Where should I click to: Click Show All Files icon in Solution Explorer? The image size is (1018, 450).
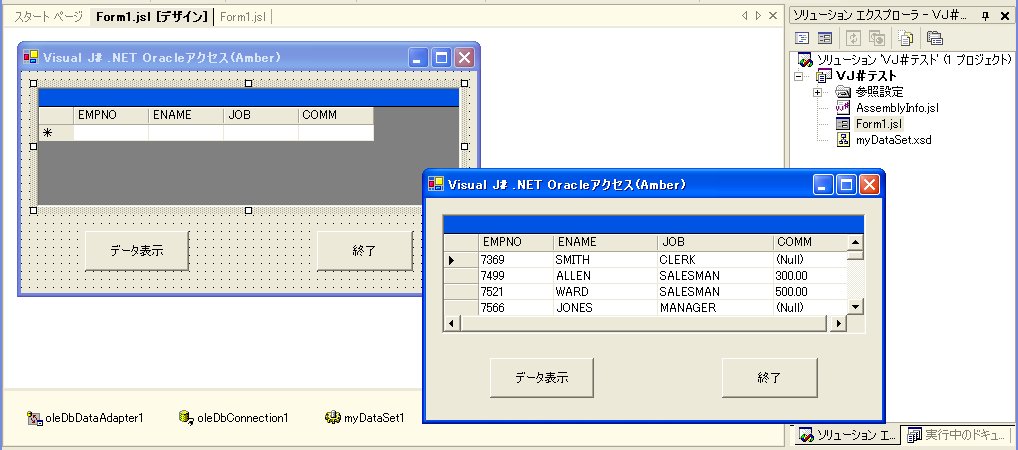tap(907, 38)
